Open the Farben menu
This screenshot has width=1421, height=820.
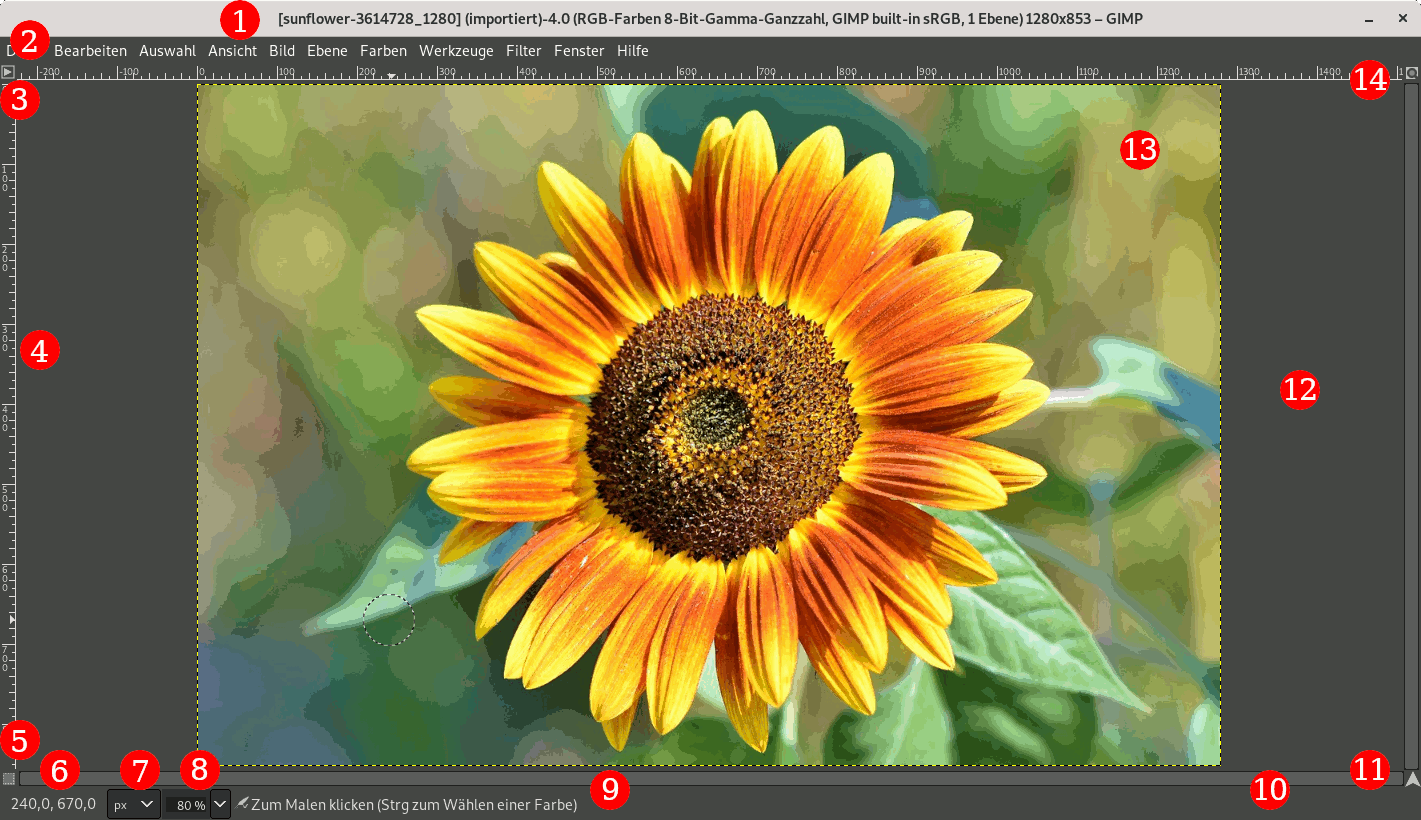[383, 50]
